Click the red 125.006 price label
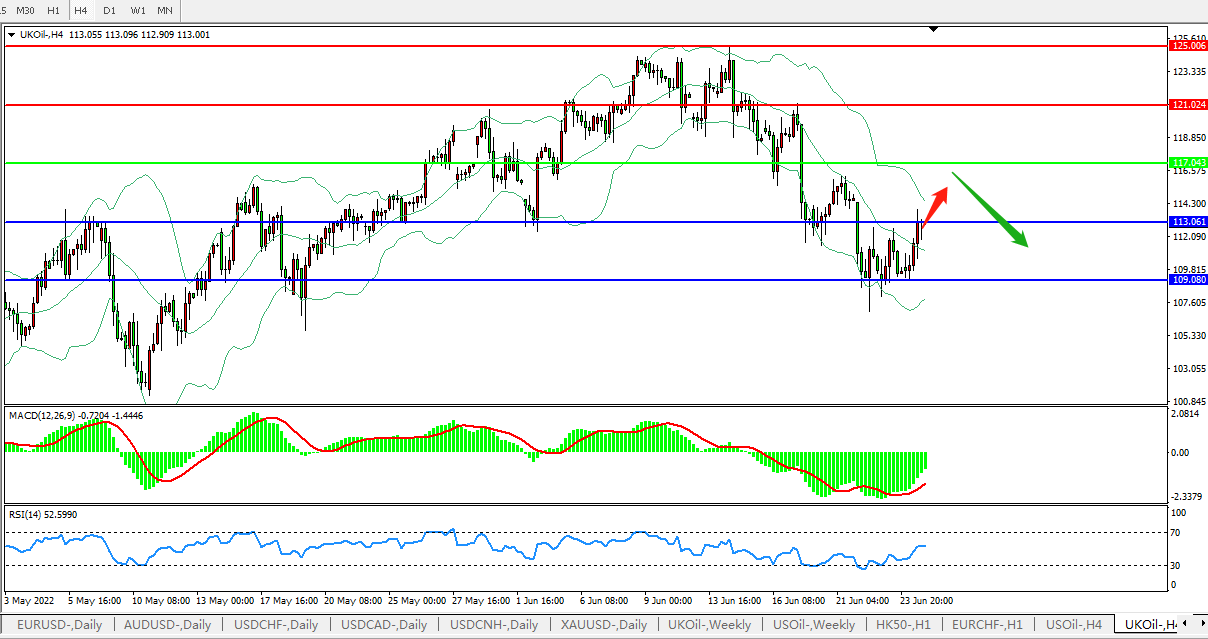The width and height of the screenshot is (1208, 639). (1188, 46)
